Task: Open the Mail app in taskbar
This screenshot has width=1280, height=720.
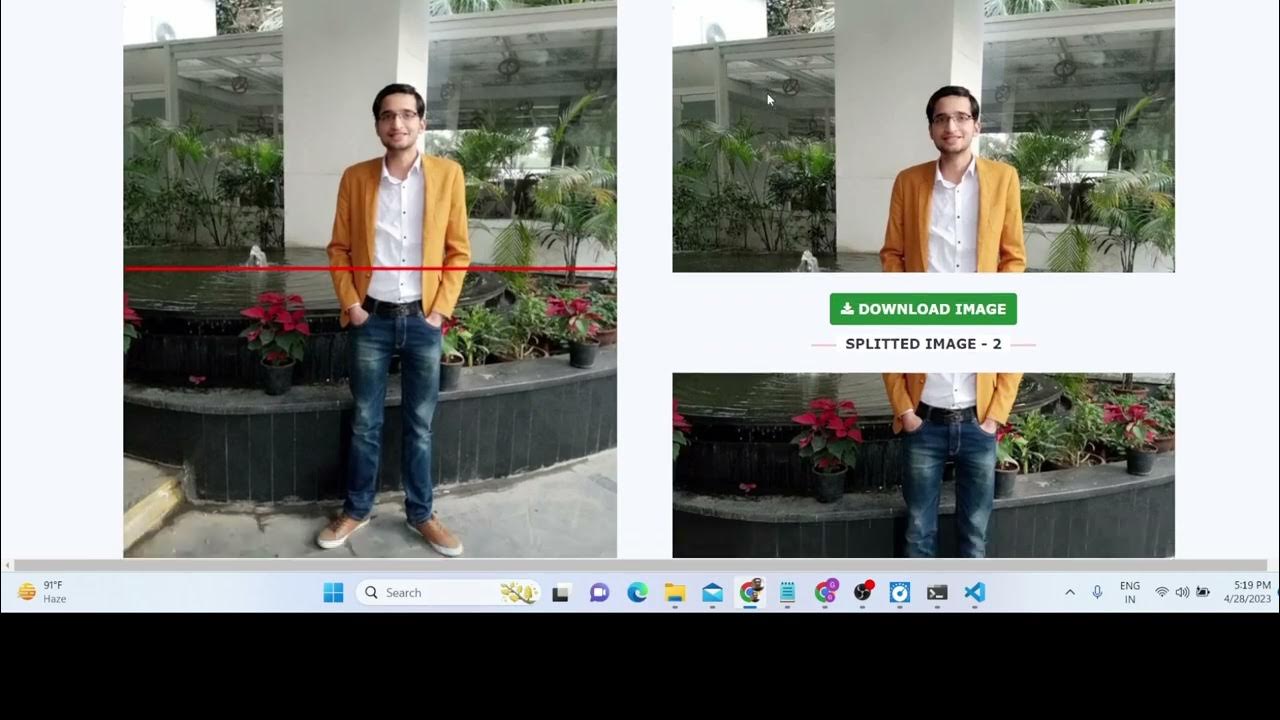Action: pos(712,593)
